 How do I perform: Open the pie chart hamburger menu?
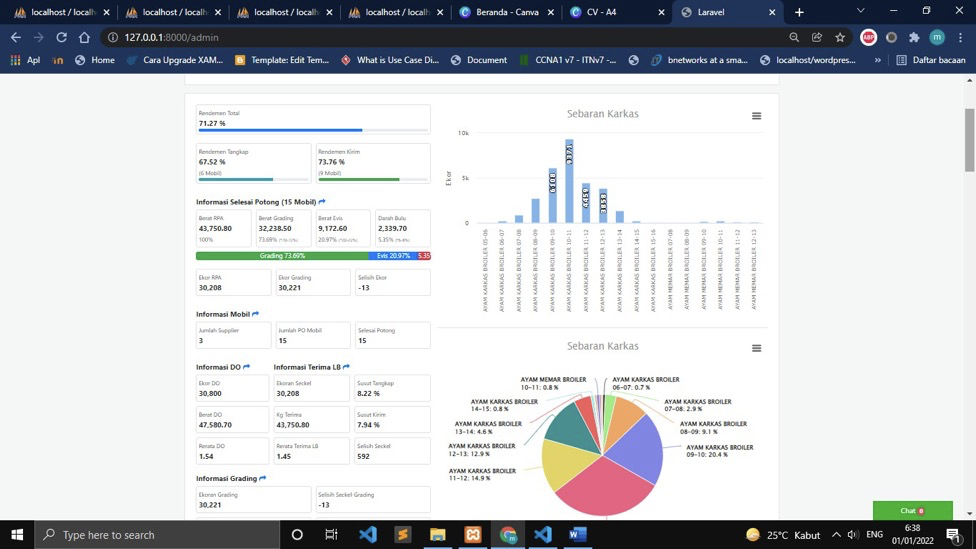(756, 348)
